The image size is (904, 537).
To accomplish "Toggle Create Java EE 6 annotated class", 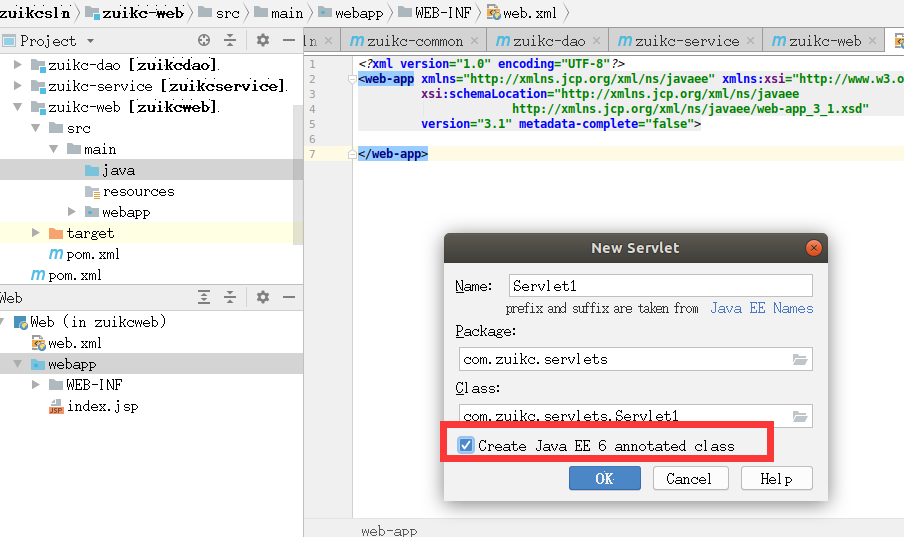I will [466, 445].
